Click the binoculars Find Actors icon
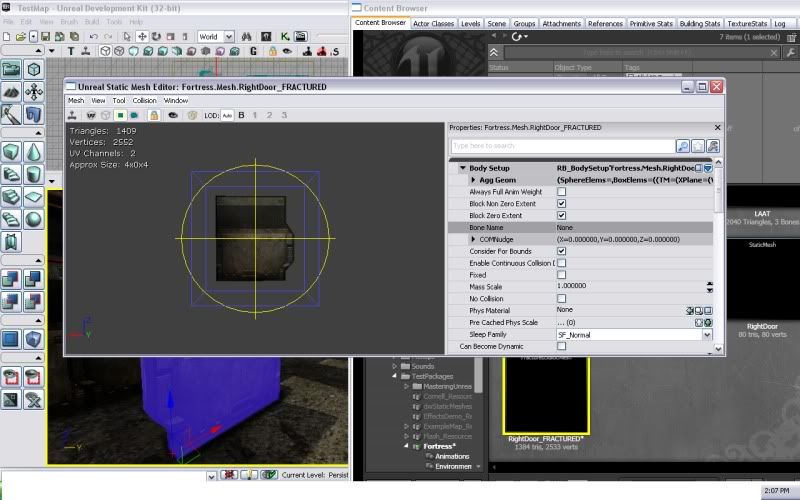 point(247,37)
